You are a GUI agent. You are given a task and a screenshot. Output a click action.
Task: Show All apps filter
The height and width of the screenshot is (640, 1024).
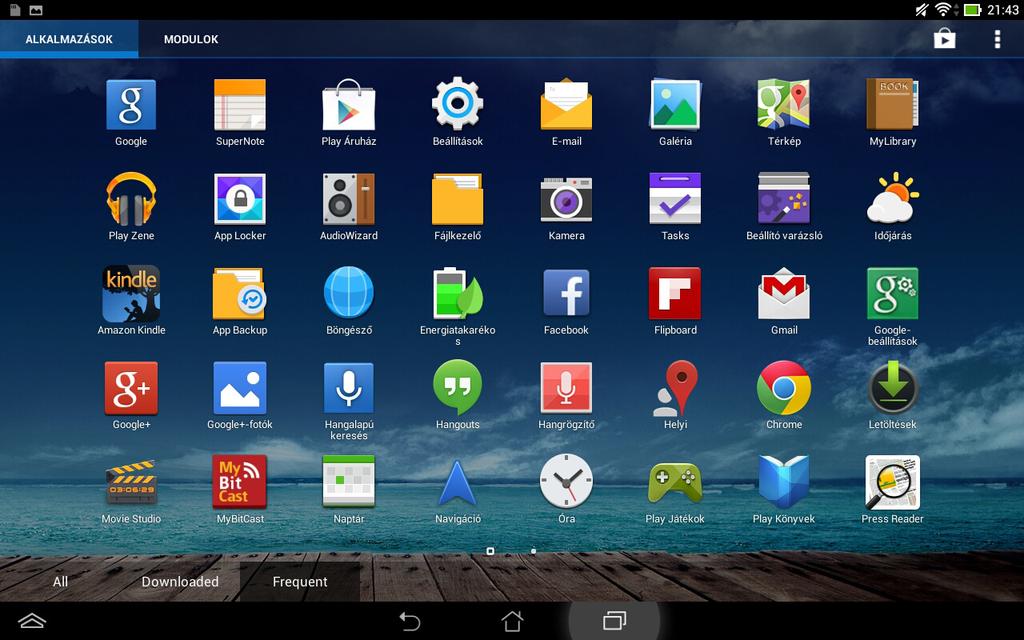(60, 582)
